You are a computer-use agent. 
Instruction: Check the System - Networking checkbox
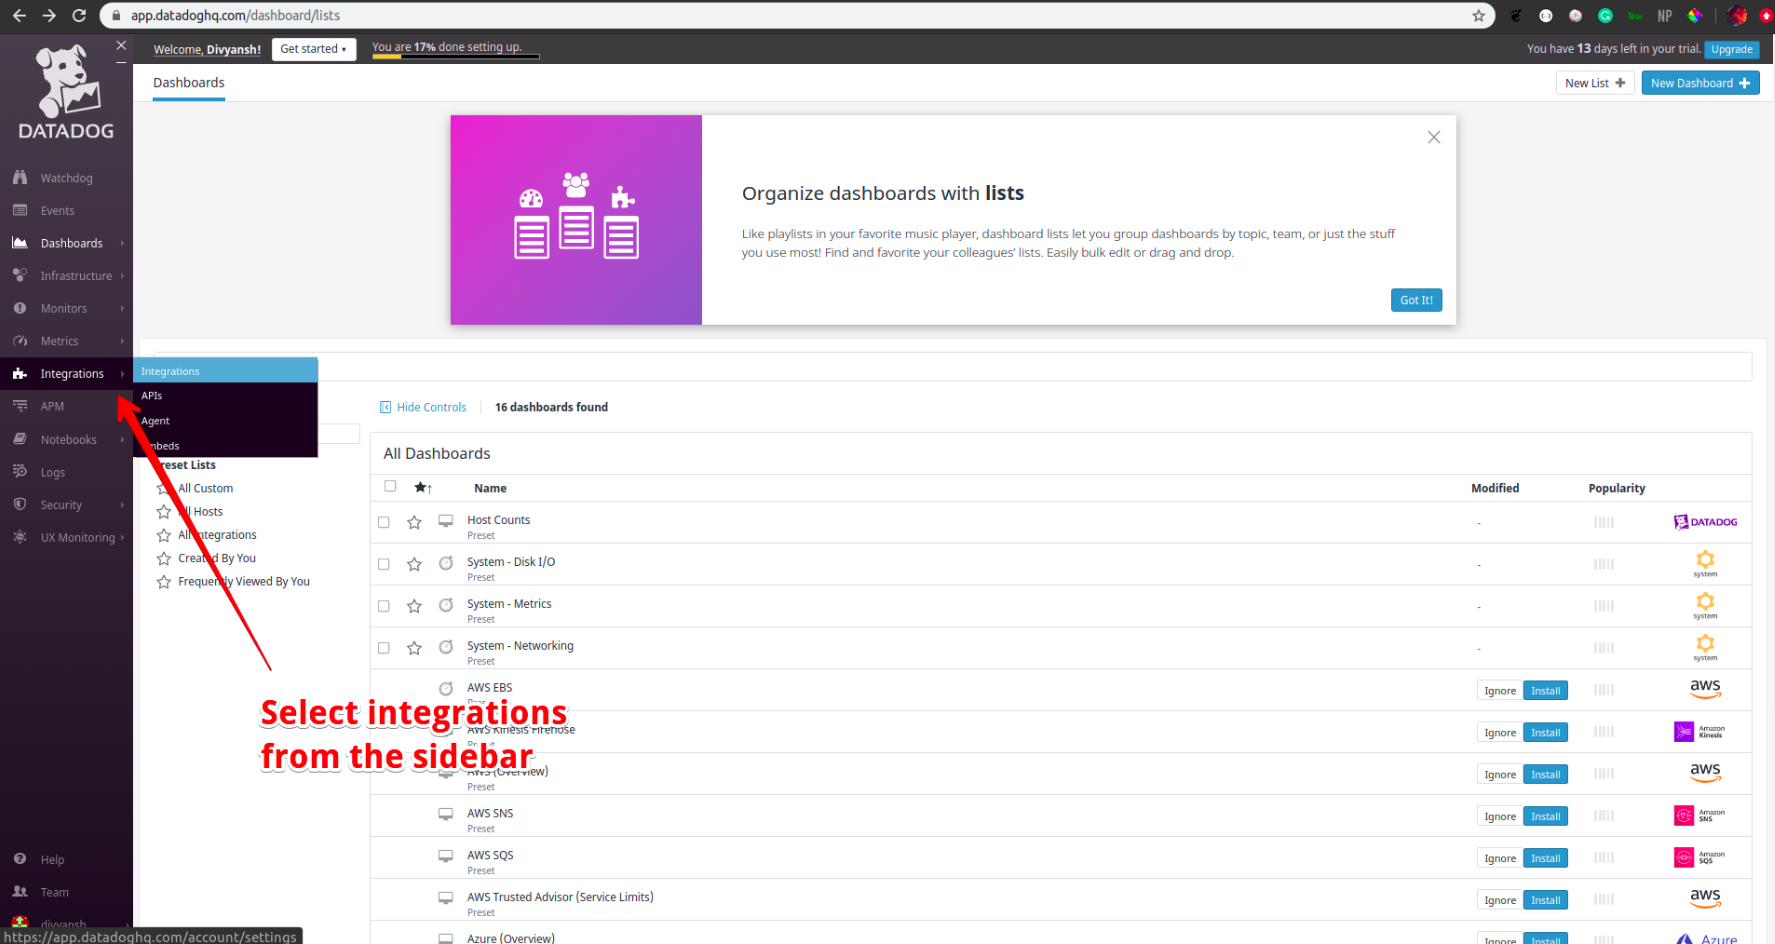[383, 648]
